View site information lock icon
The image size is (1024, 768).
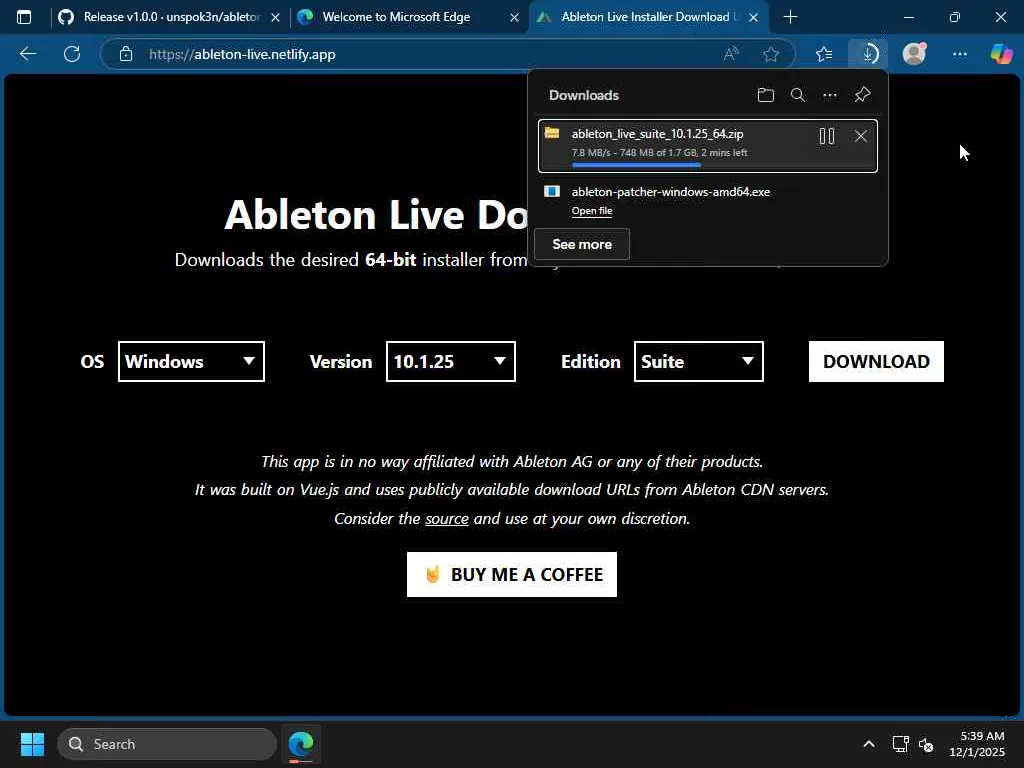click(x=126, y=54)
